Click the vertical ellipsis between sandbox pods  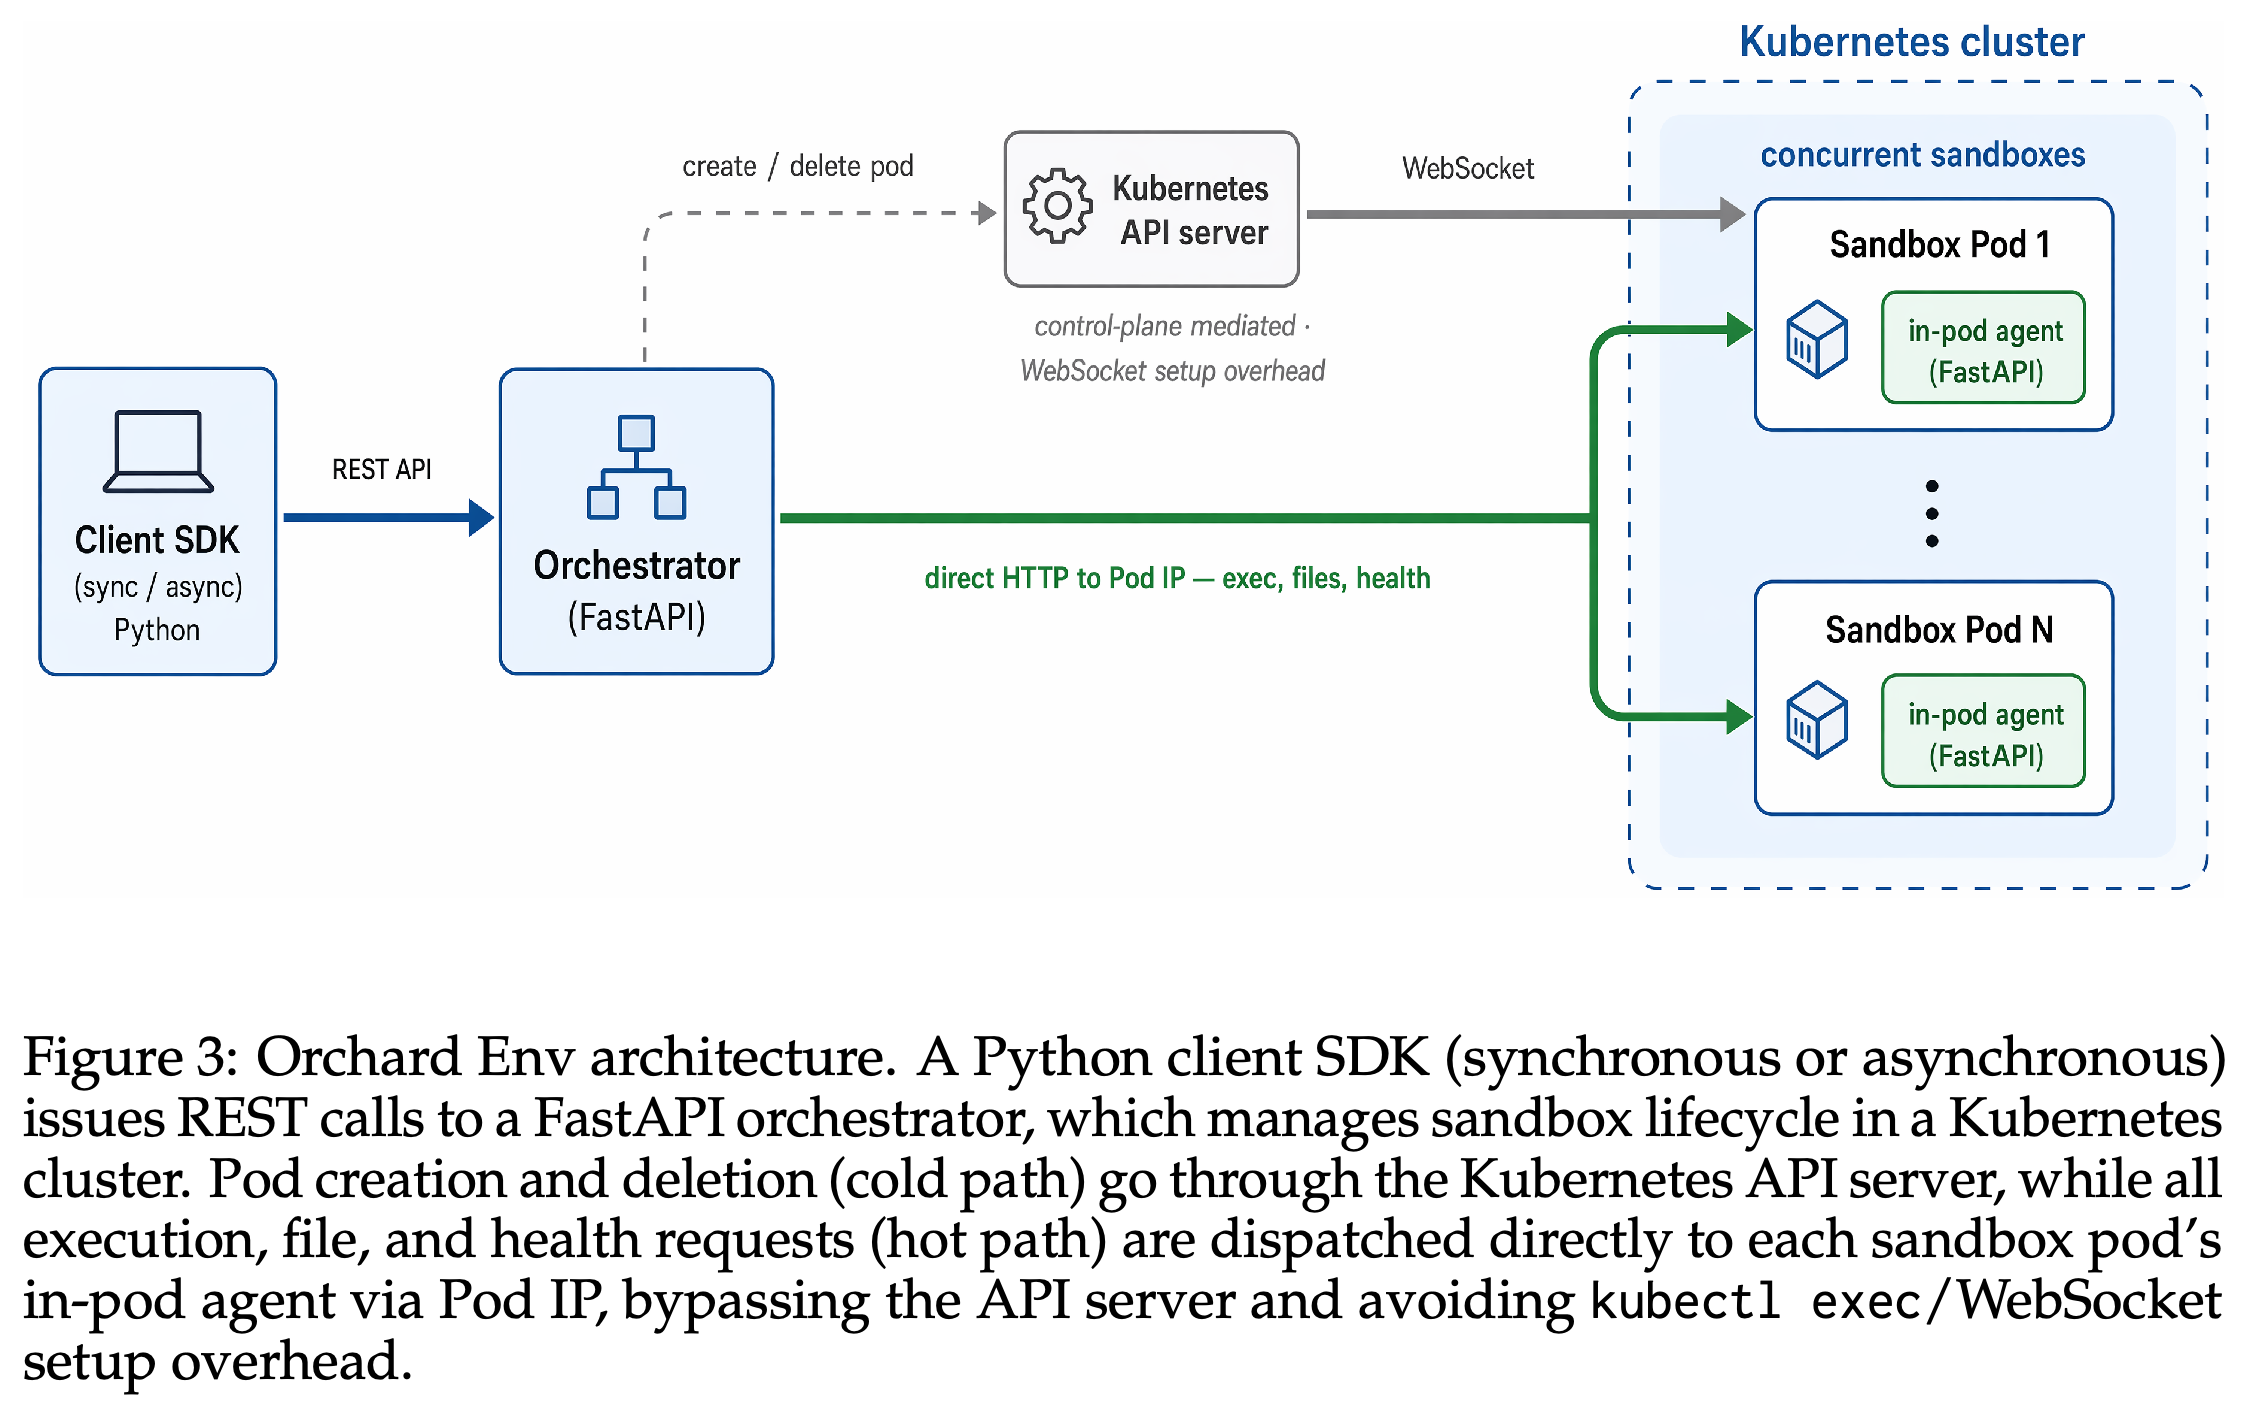pos(1932,514)
